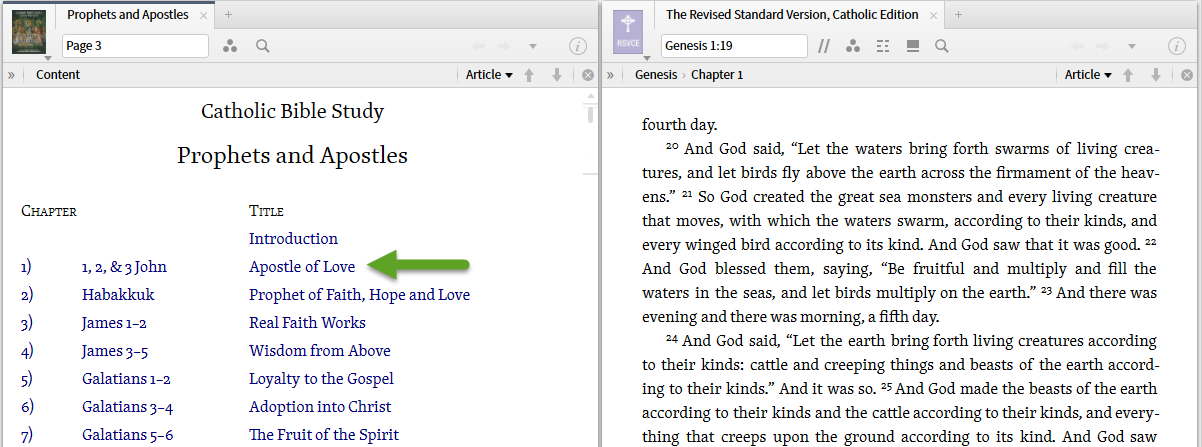
Task: Close the Prophets and Apostles tab
Action: click(204, 15)
